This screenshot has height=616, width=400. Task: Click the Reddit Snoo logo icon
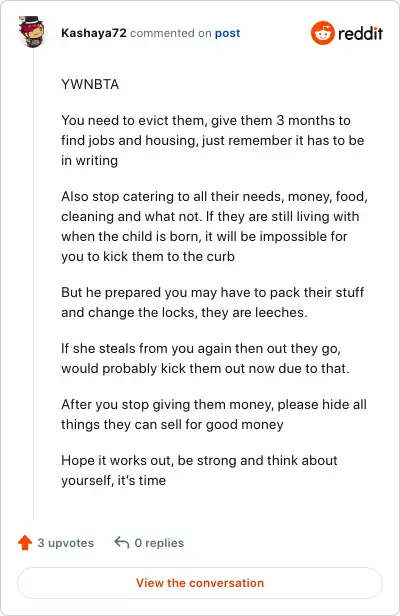[x=323, y=33]
